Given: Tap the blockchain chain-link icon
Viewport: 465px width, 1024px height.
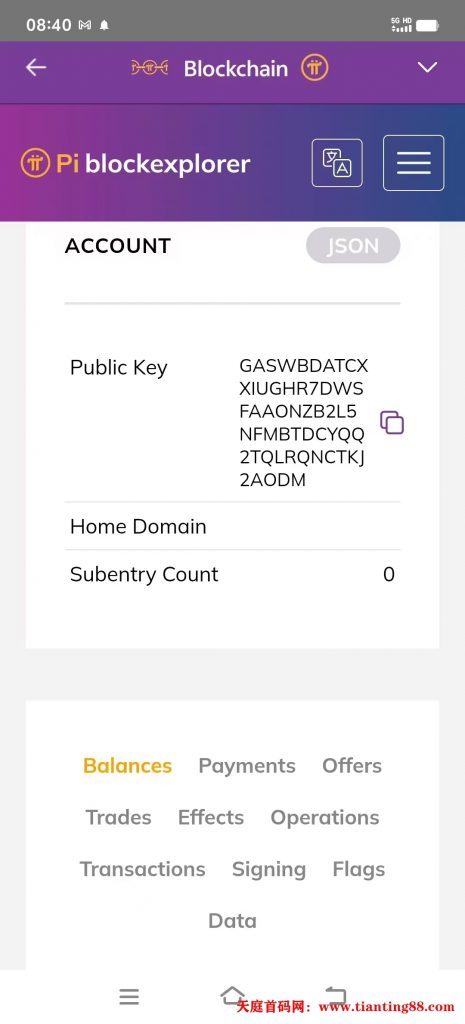Looking at the screenshot, I should point(150,68).
